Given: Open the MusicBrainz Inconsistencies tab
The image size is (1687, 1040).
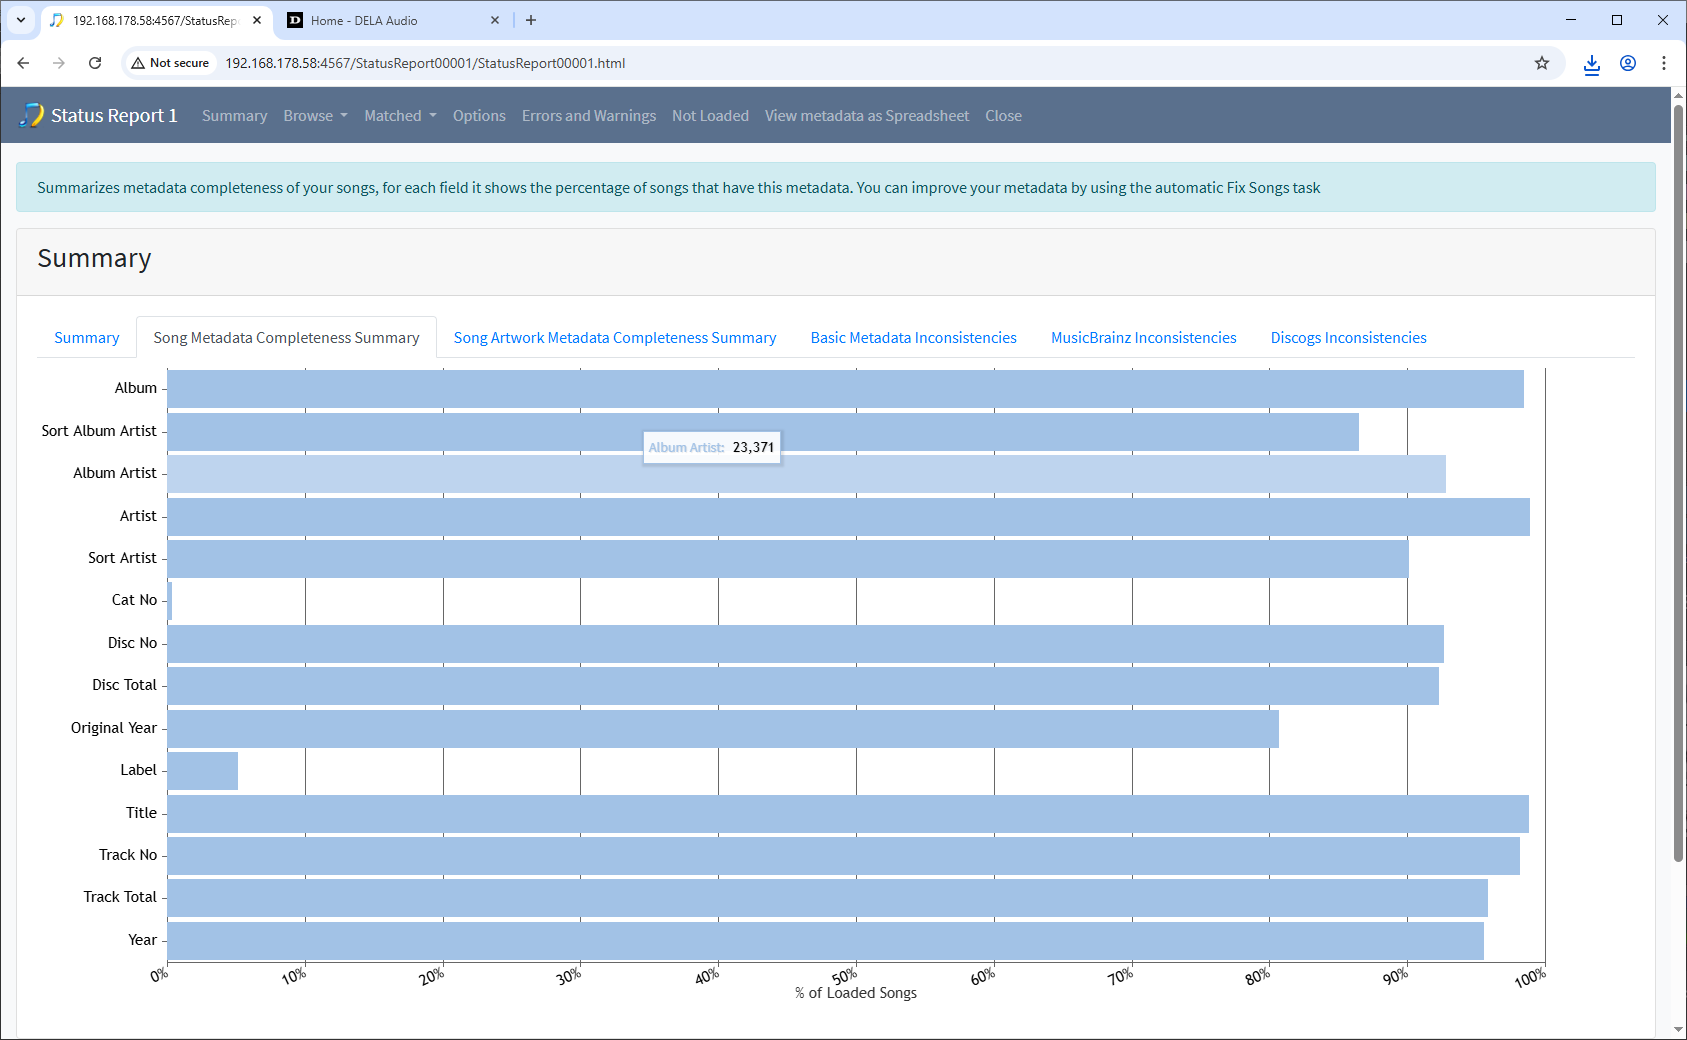Looking at the screenshot, I should (1143, 338).
